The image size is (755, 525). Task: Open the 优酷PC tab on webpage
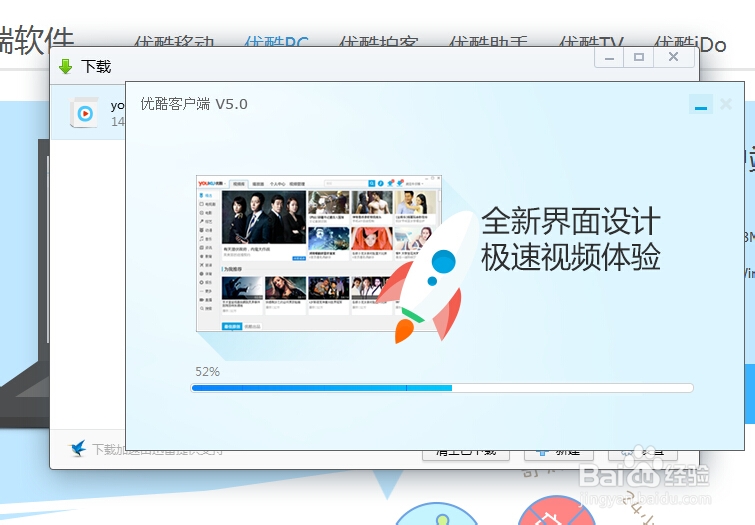[x=276, y=41]
